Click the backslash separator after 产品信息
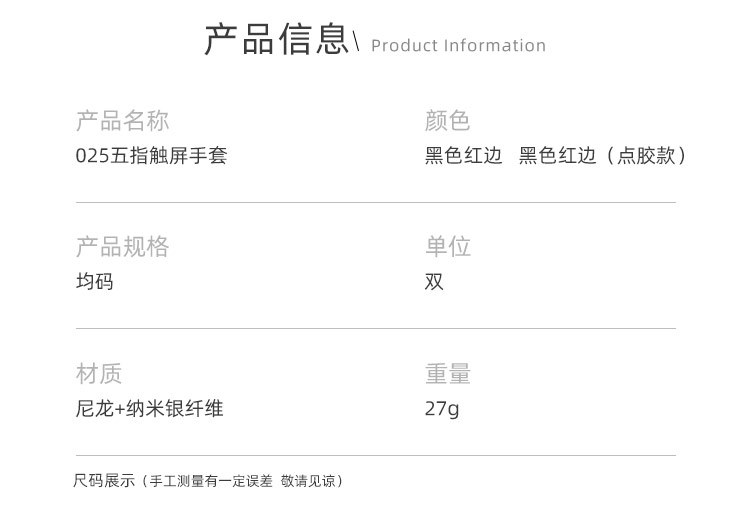 tap(356, 43)
